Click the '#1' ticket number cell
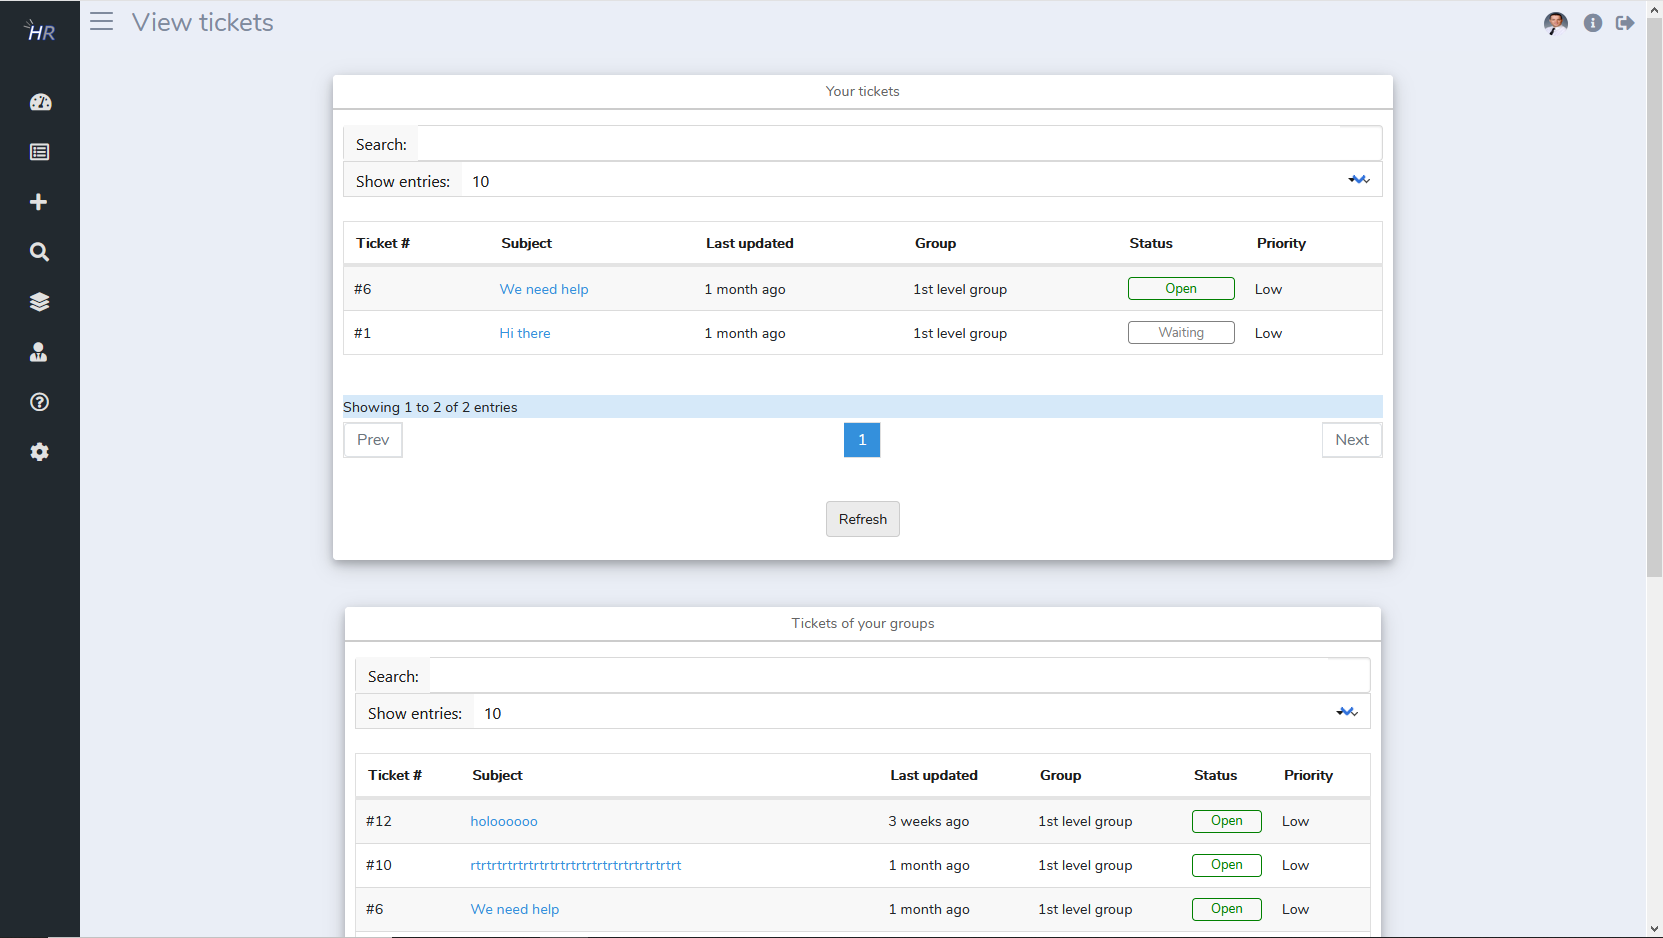1663x938 pixels. click(362, 333)
